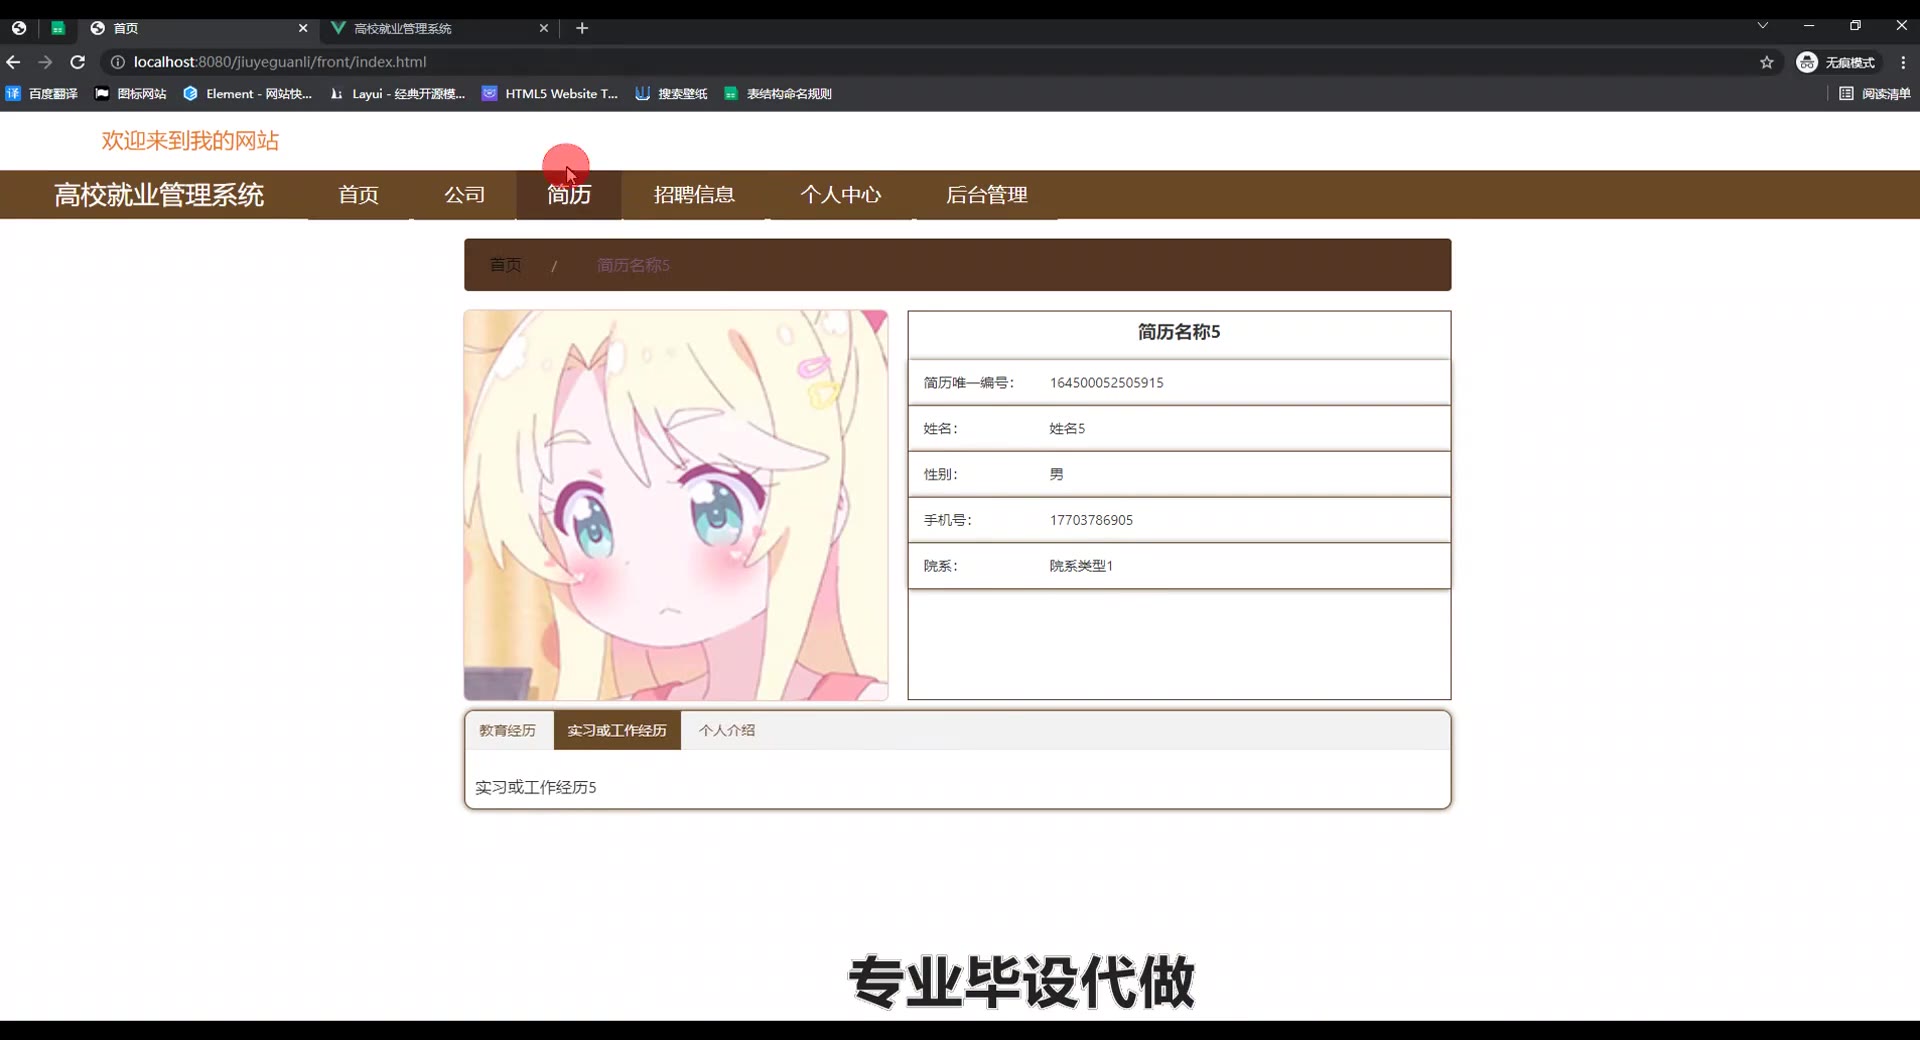Open the 后台管理 navigation menu item
This screenshot has height=1040, width=1920.
(x=987, y=195)
